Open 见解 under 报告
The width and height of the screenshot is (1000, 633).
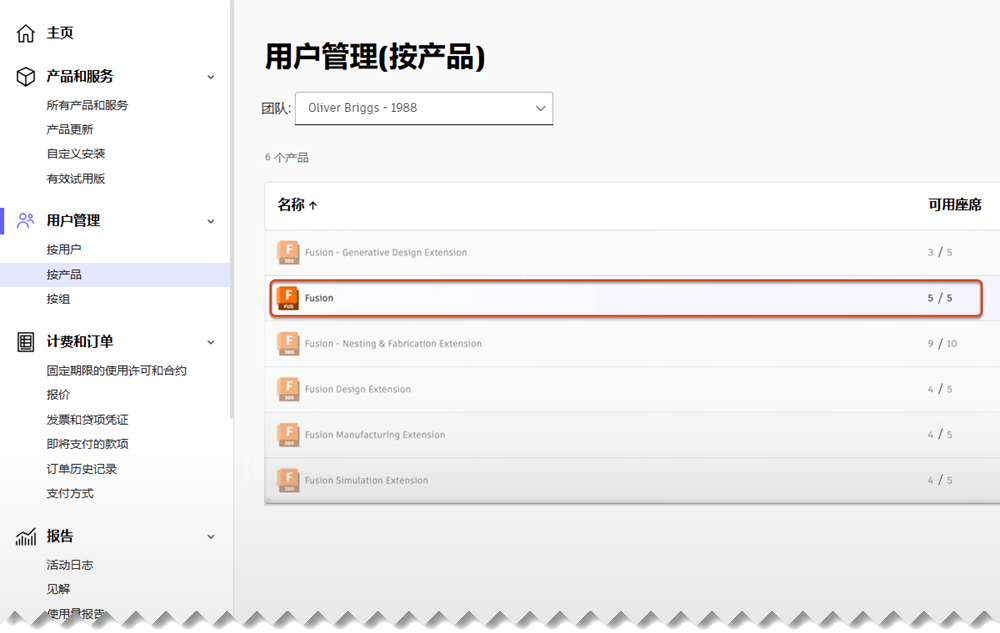pos(58,589)
